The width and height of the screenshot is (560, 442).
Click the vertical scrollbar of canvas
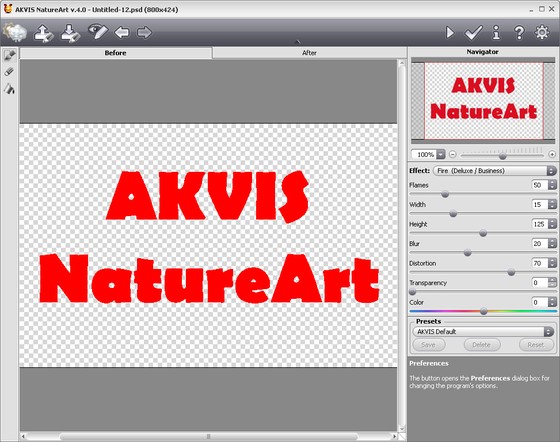402,246
